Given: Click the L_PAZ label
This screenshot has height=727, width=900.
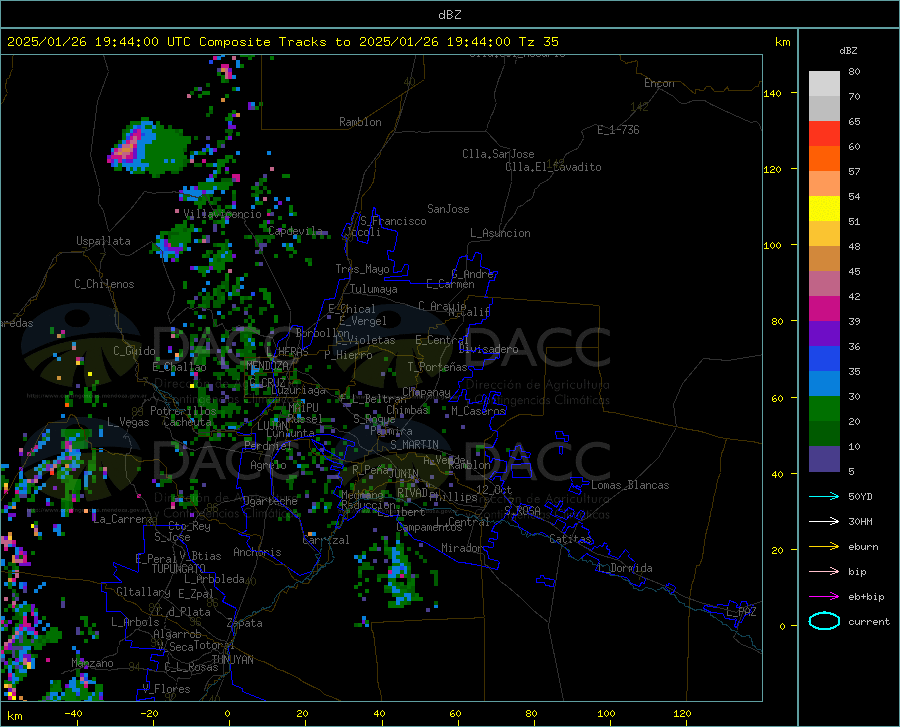Looking at the screenshot, I should pos(741,612).
